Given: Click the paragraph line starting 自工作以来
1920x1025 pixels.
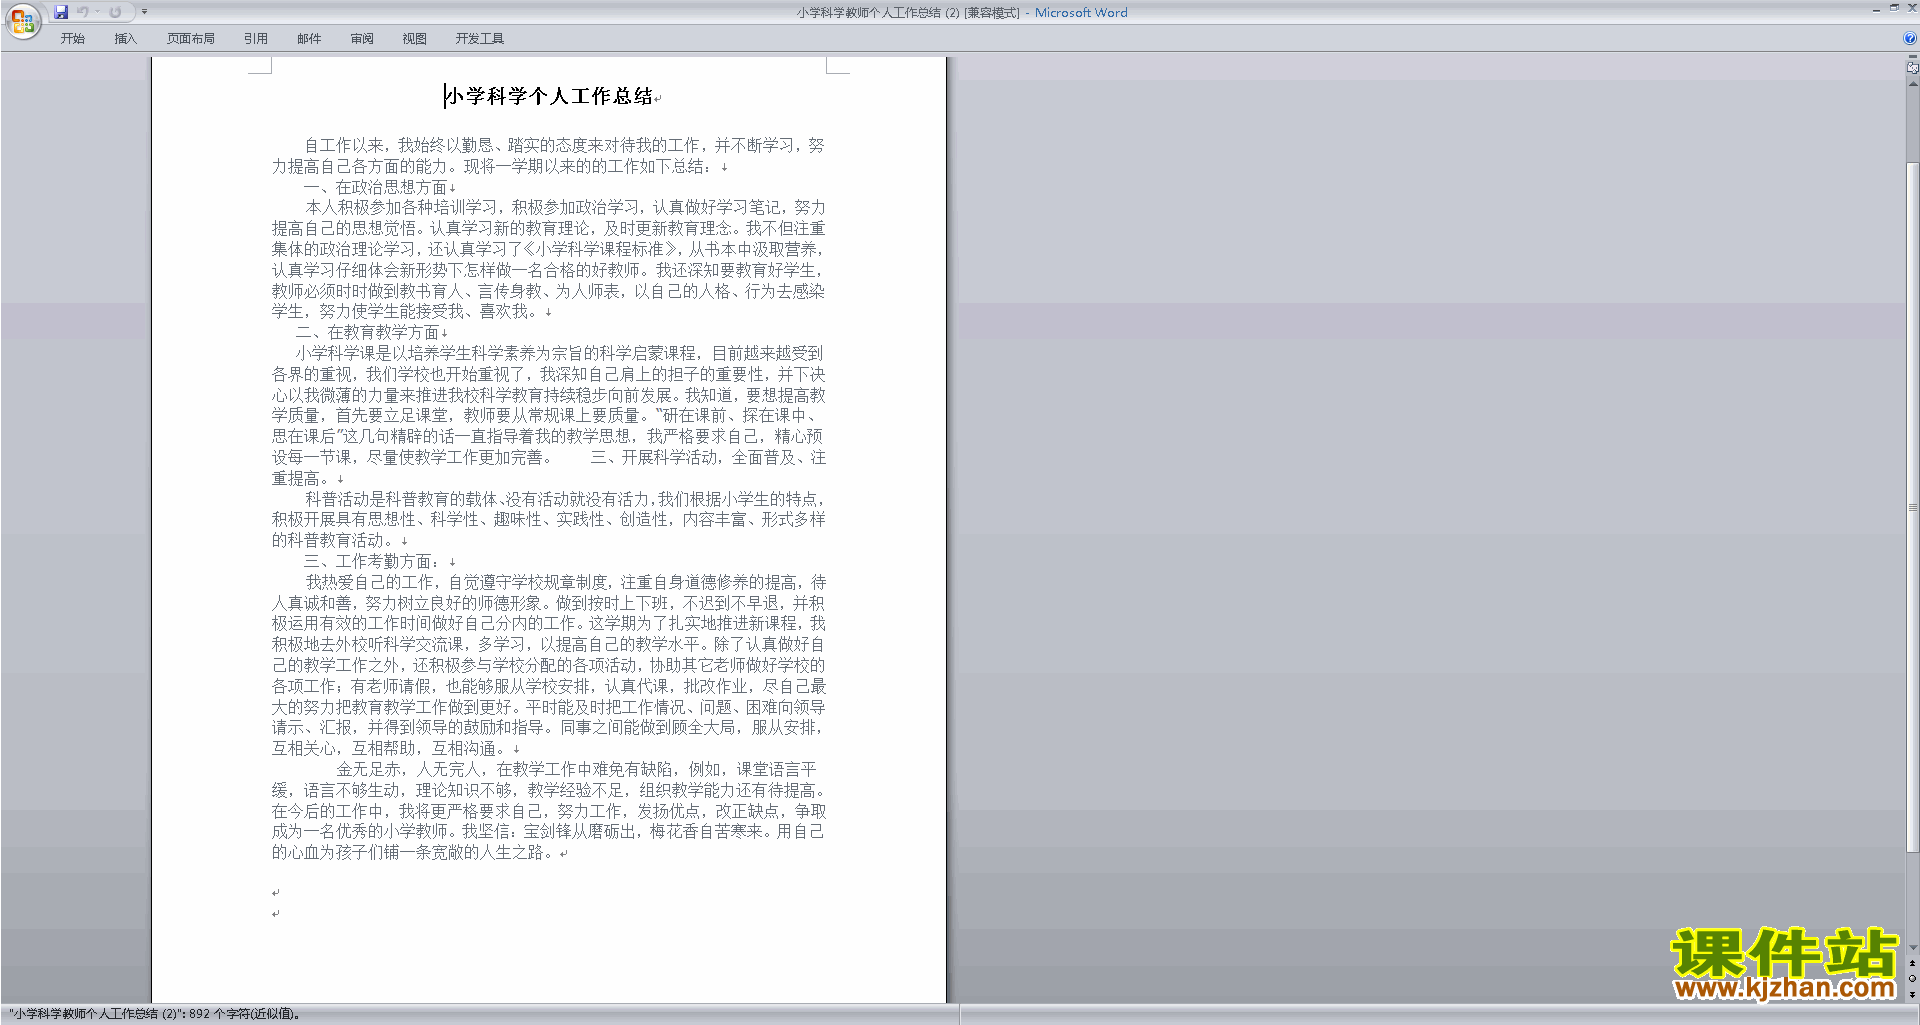Looking at the screenshot, I should point(564,146).
